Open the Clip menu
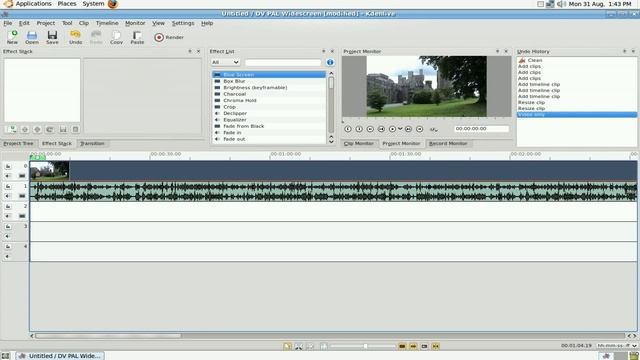Viewport: 640px width, 360px height. click(84, 23)
